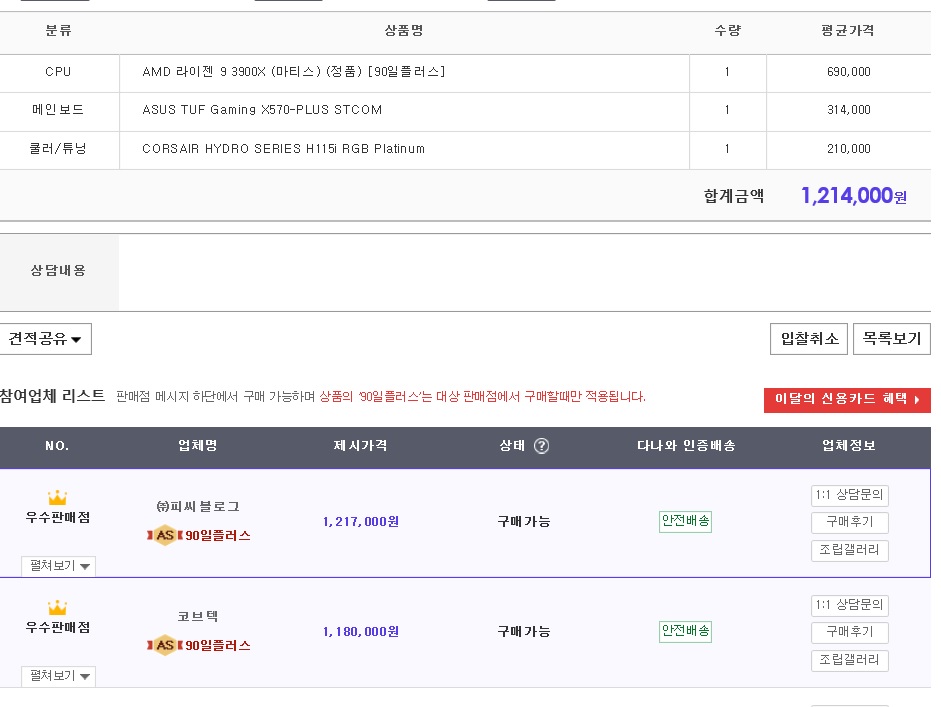
Task: Click the 안전배송 badge for 코브텍
Action: 685,631
